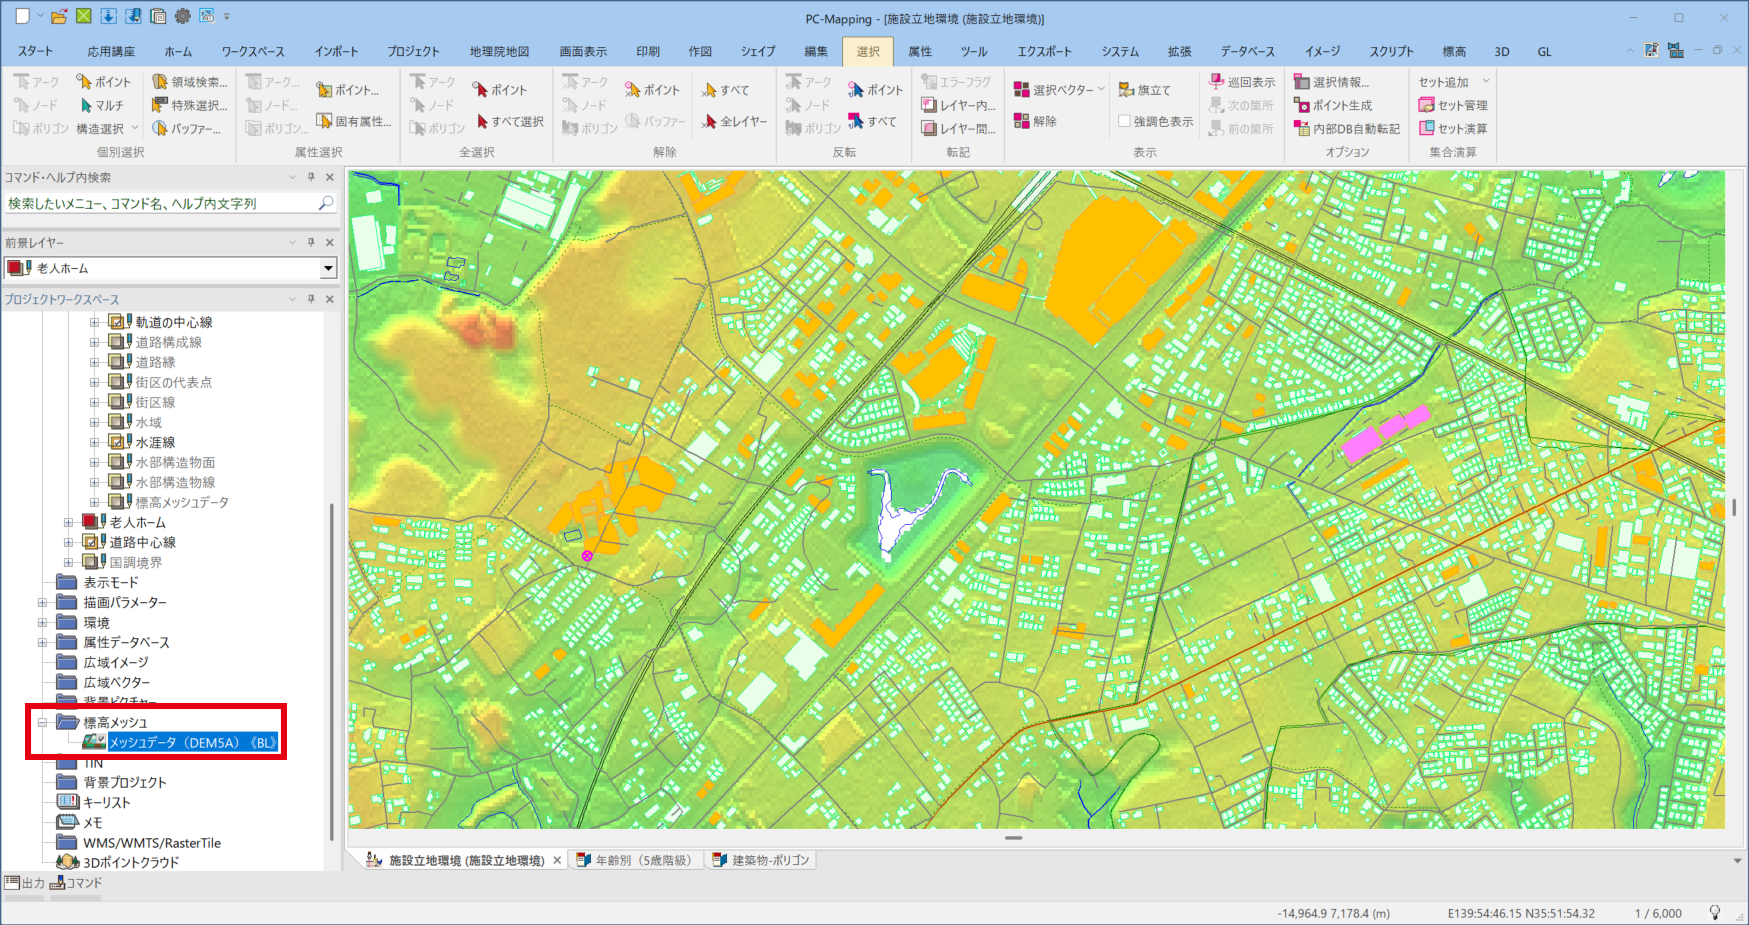Screen dimensions: 1749x925
Task: Open the 前景レイヤー dropdown showing 老人ホーム
Action: coord(328,268)
